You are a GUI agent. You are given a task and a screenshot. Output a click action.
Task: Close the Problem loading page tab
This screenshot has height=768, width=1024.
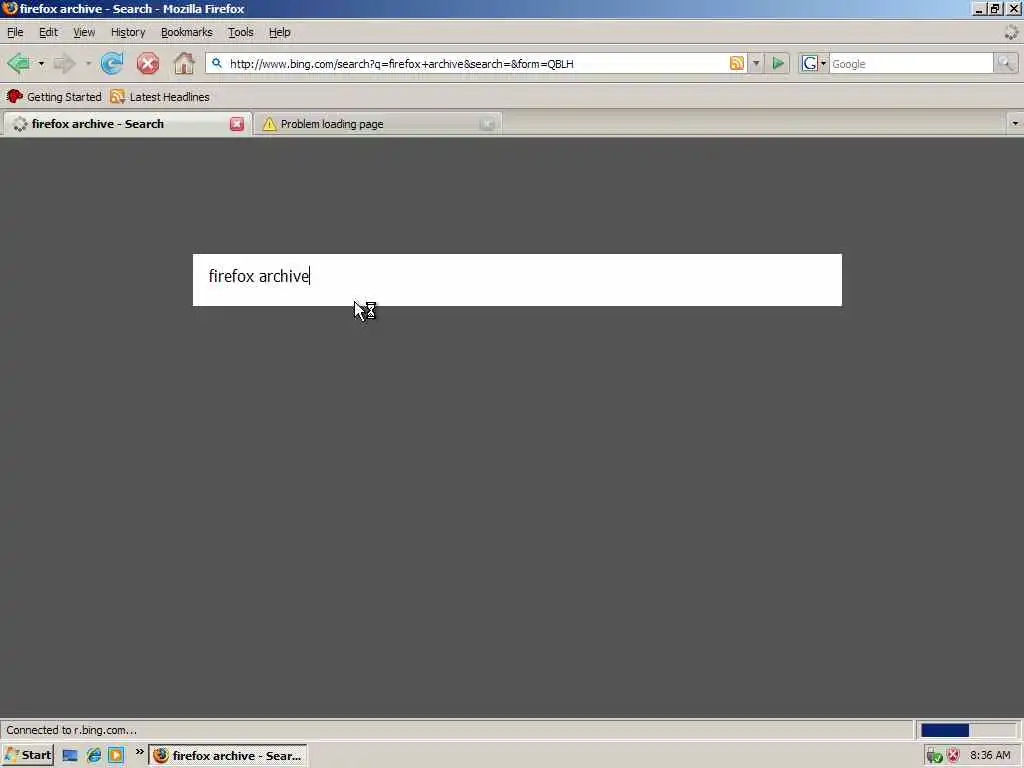487,124
